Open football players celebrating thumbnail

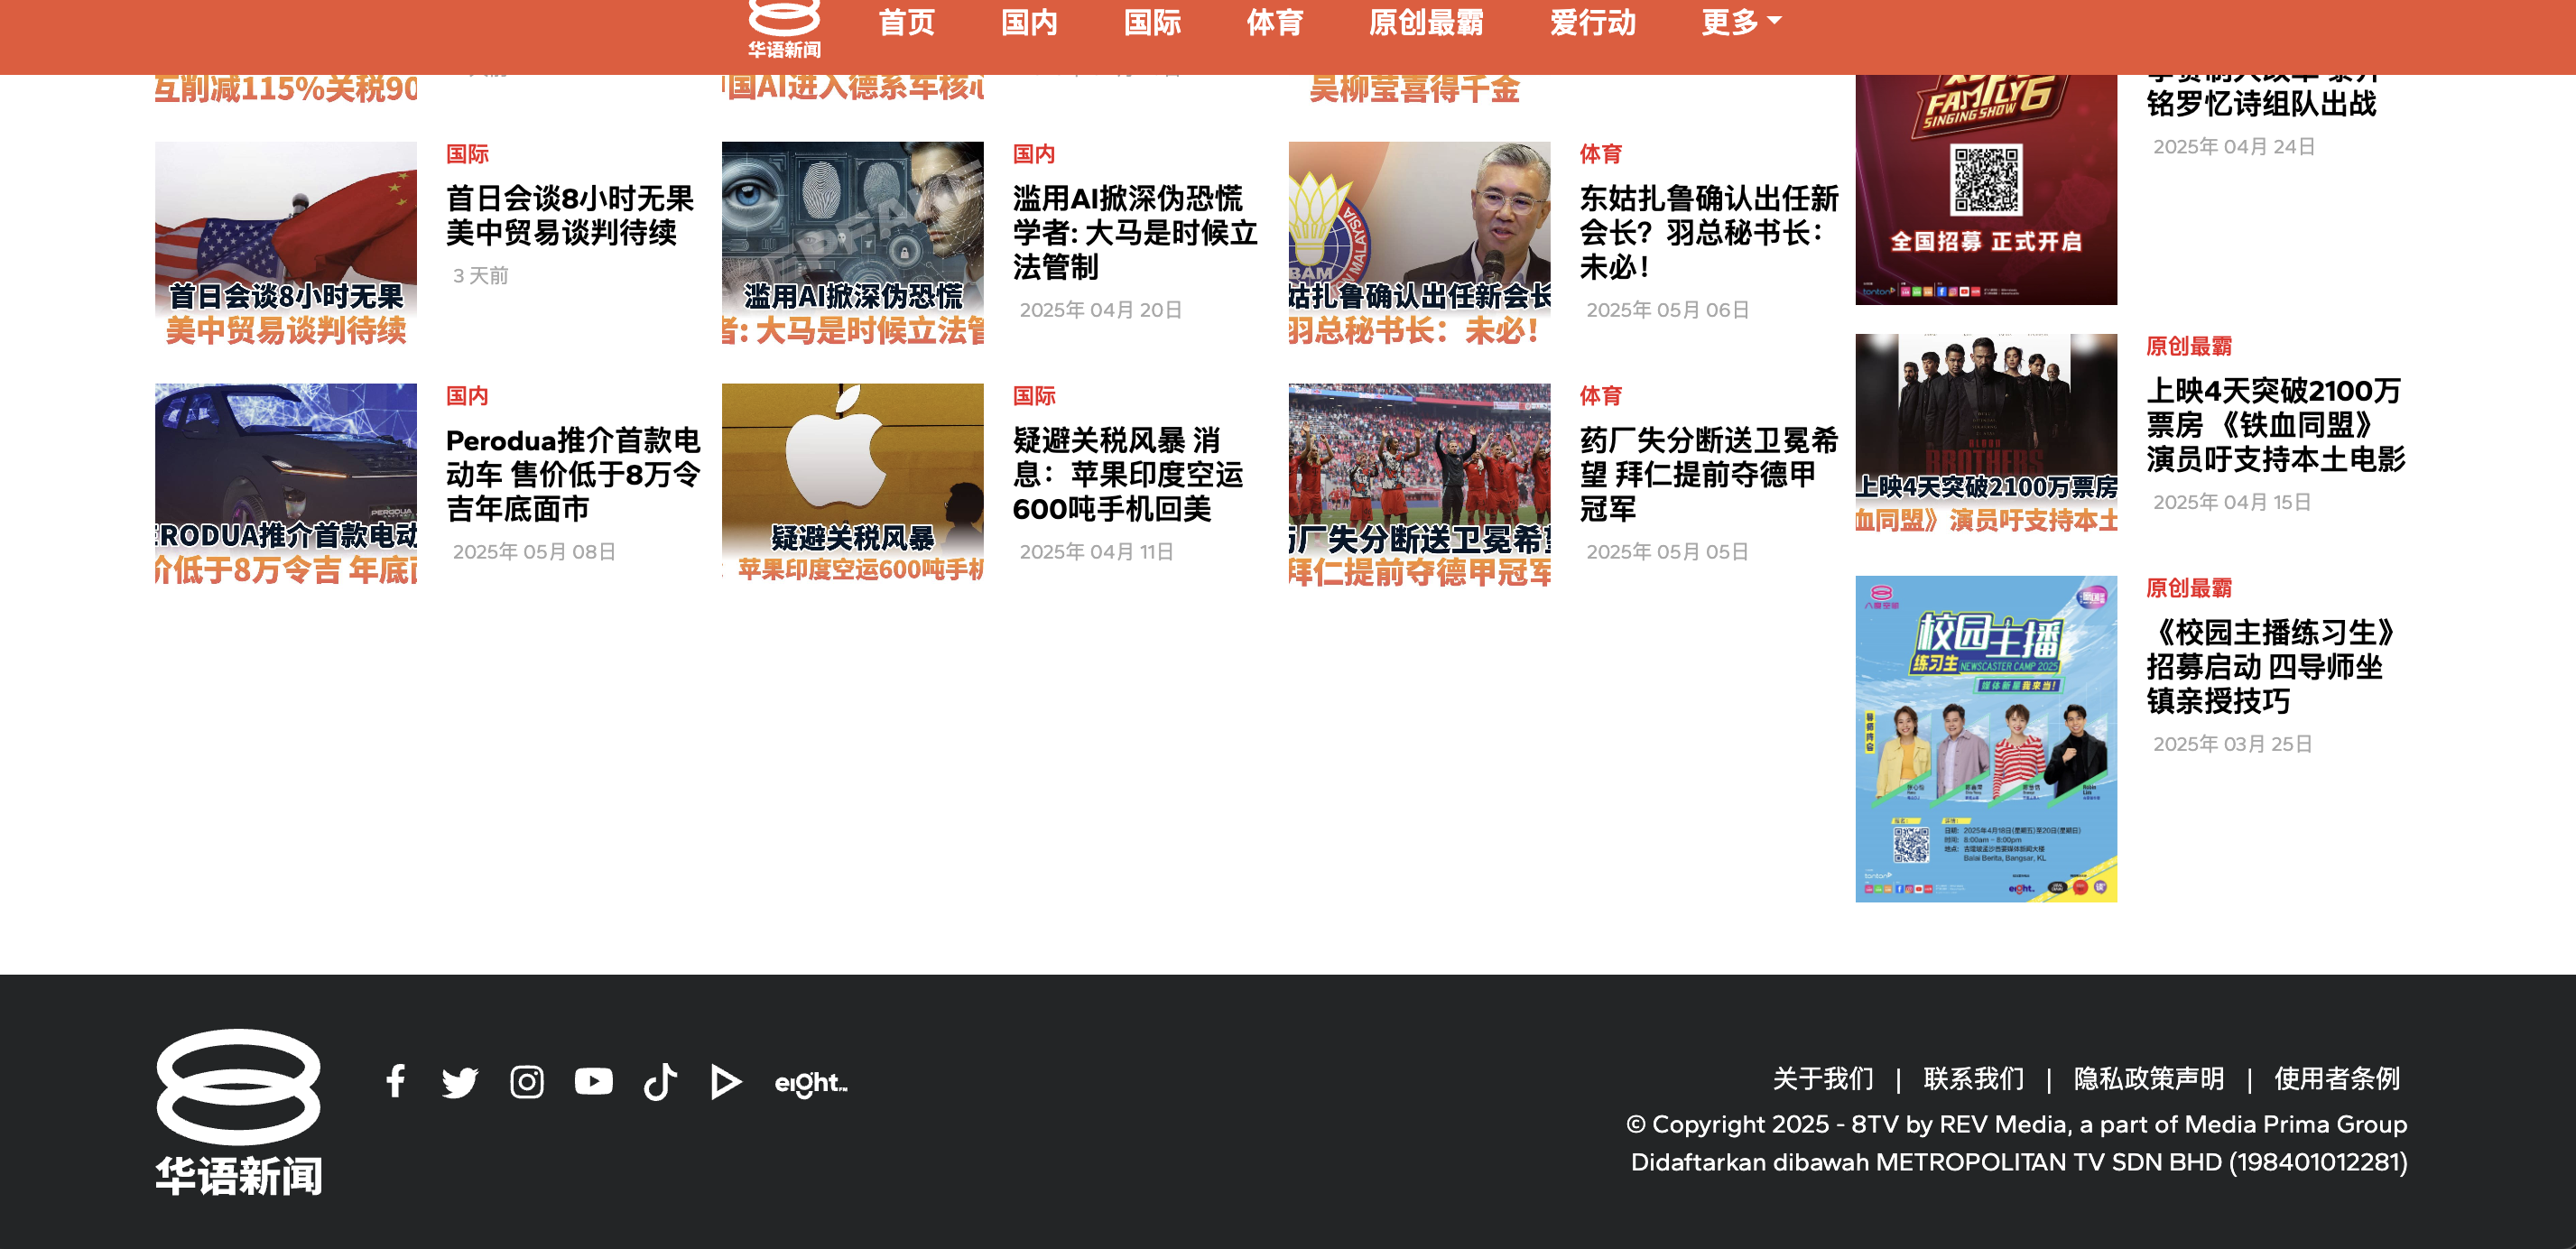tap(1420, 485)
